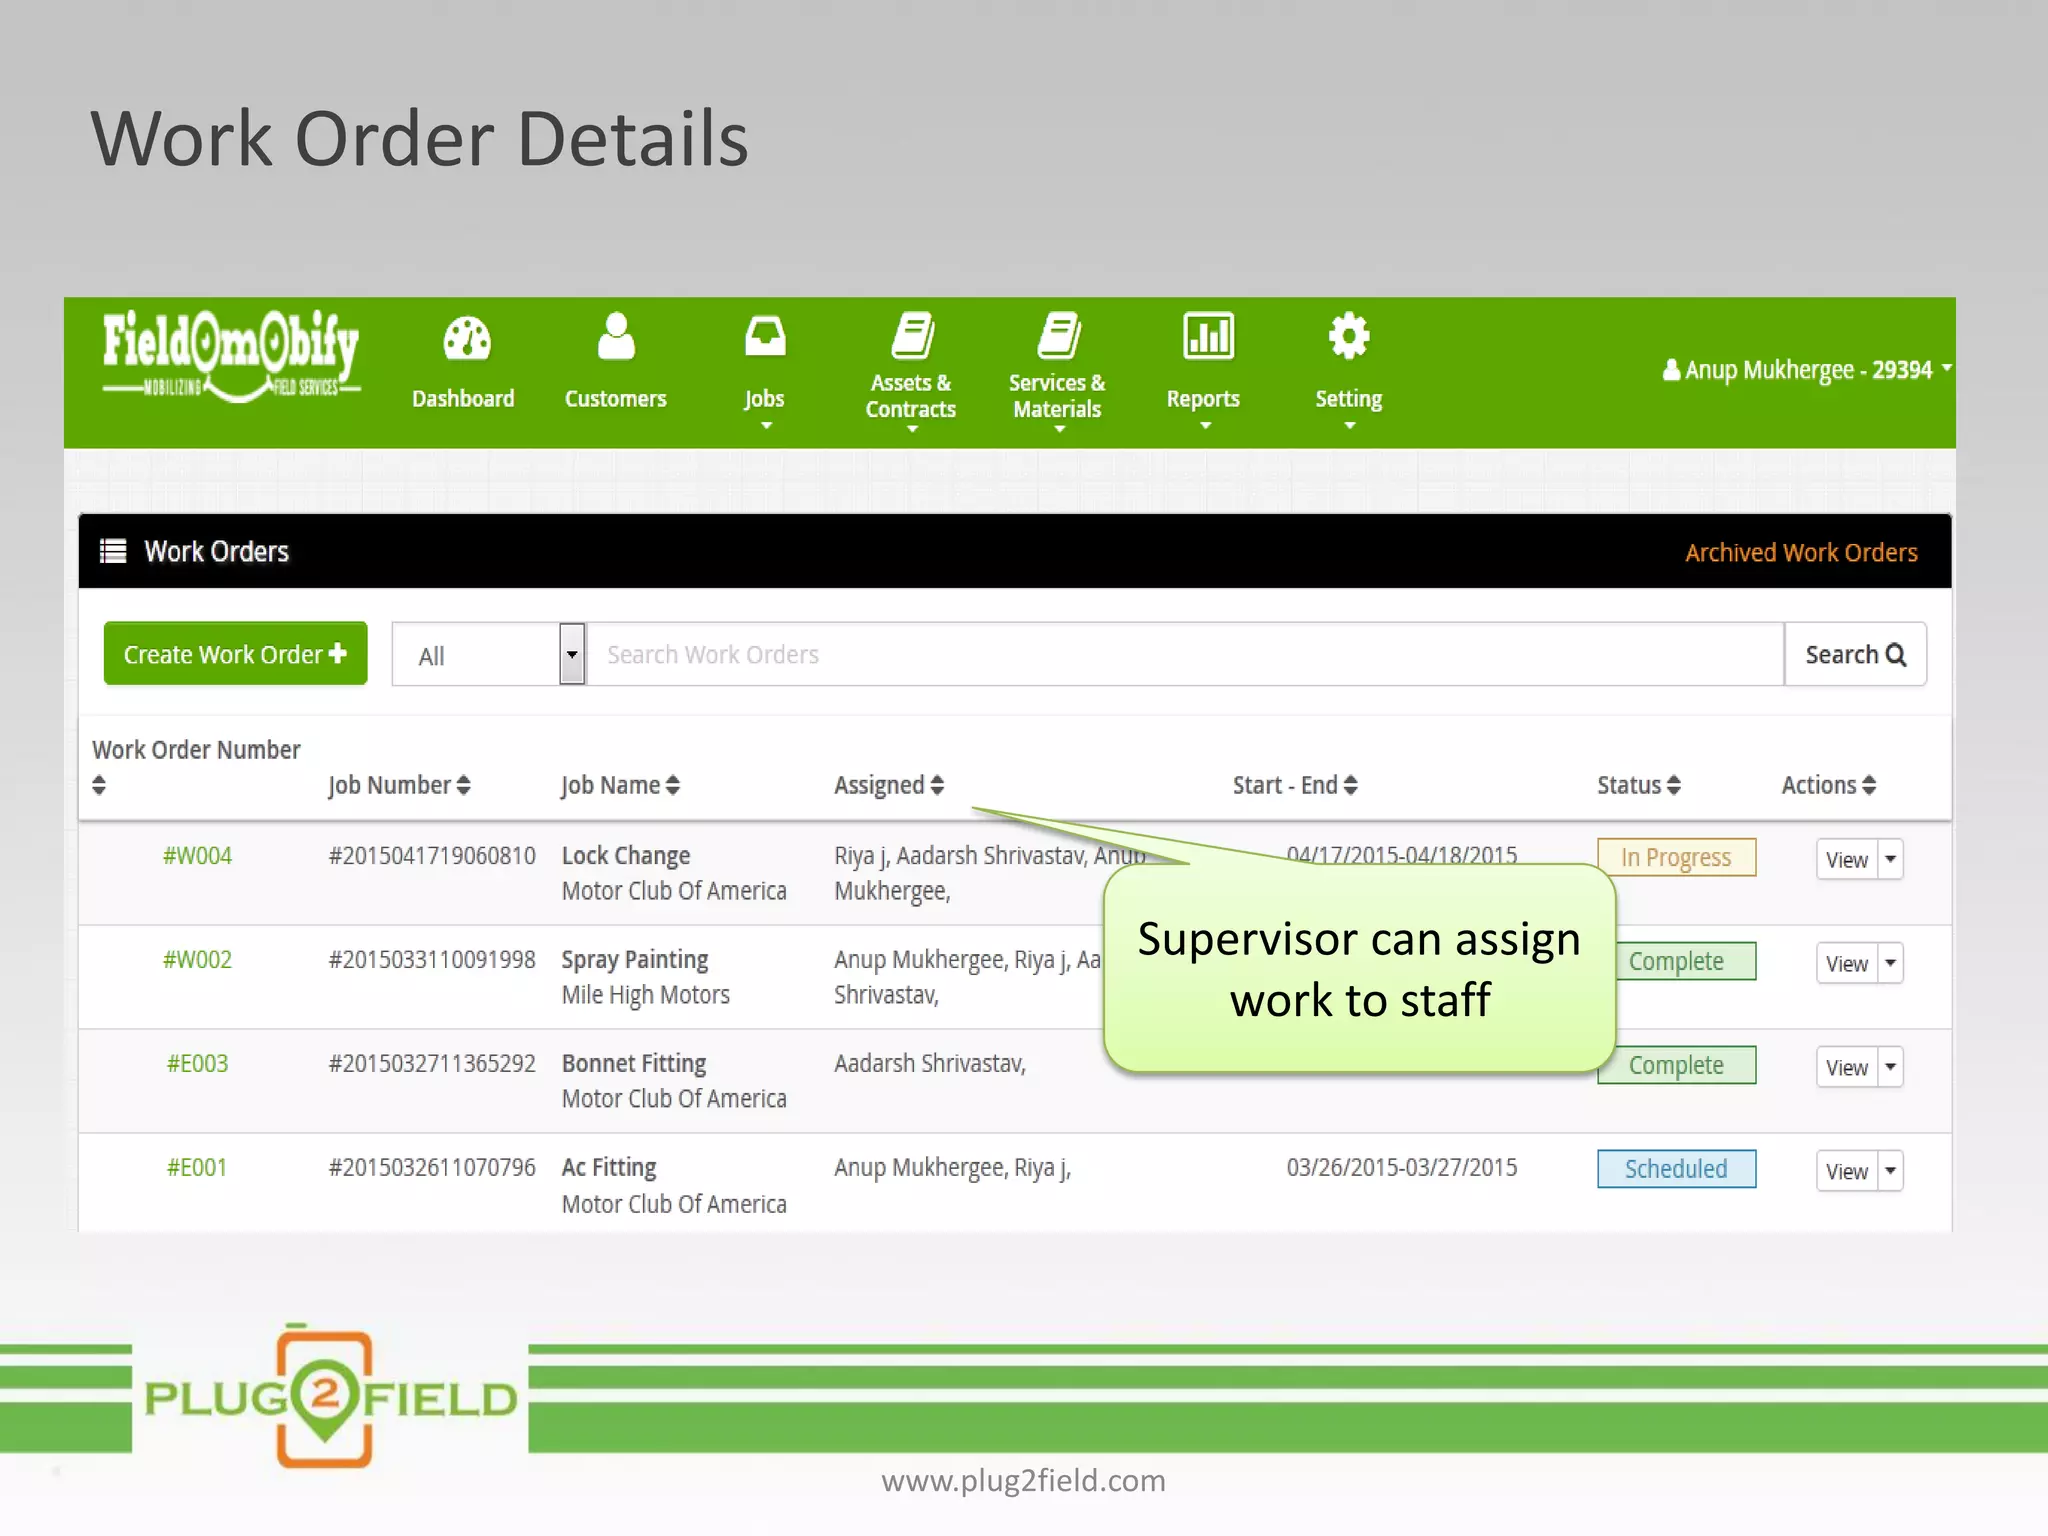Click the FieldOmobify logo
2048x1536 pixels.
click(230, 356)
